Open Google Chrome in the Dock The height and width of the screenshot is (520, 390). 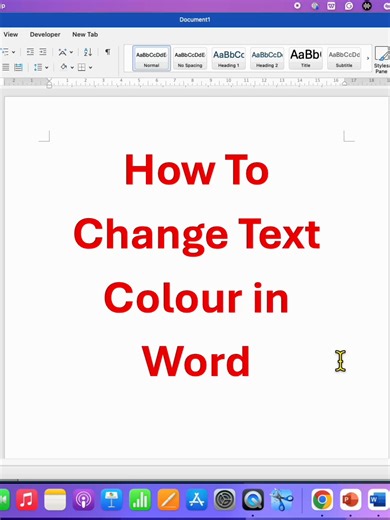coord(322,500)
